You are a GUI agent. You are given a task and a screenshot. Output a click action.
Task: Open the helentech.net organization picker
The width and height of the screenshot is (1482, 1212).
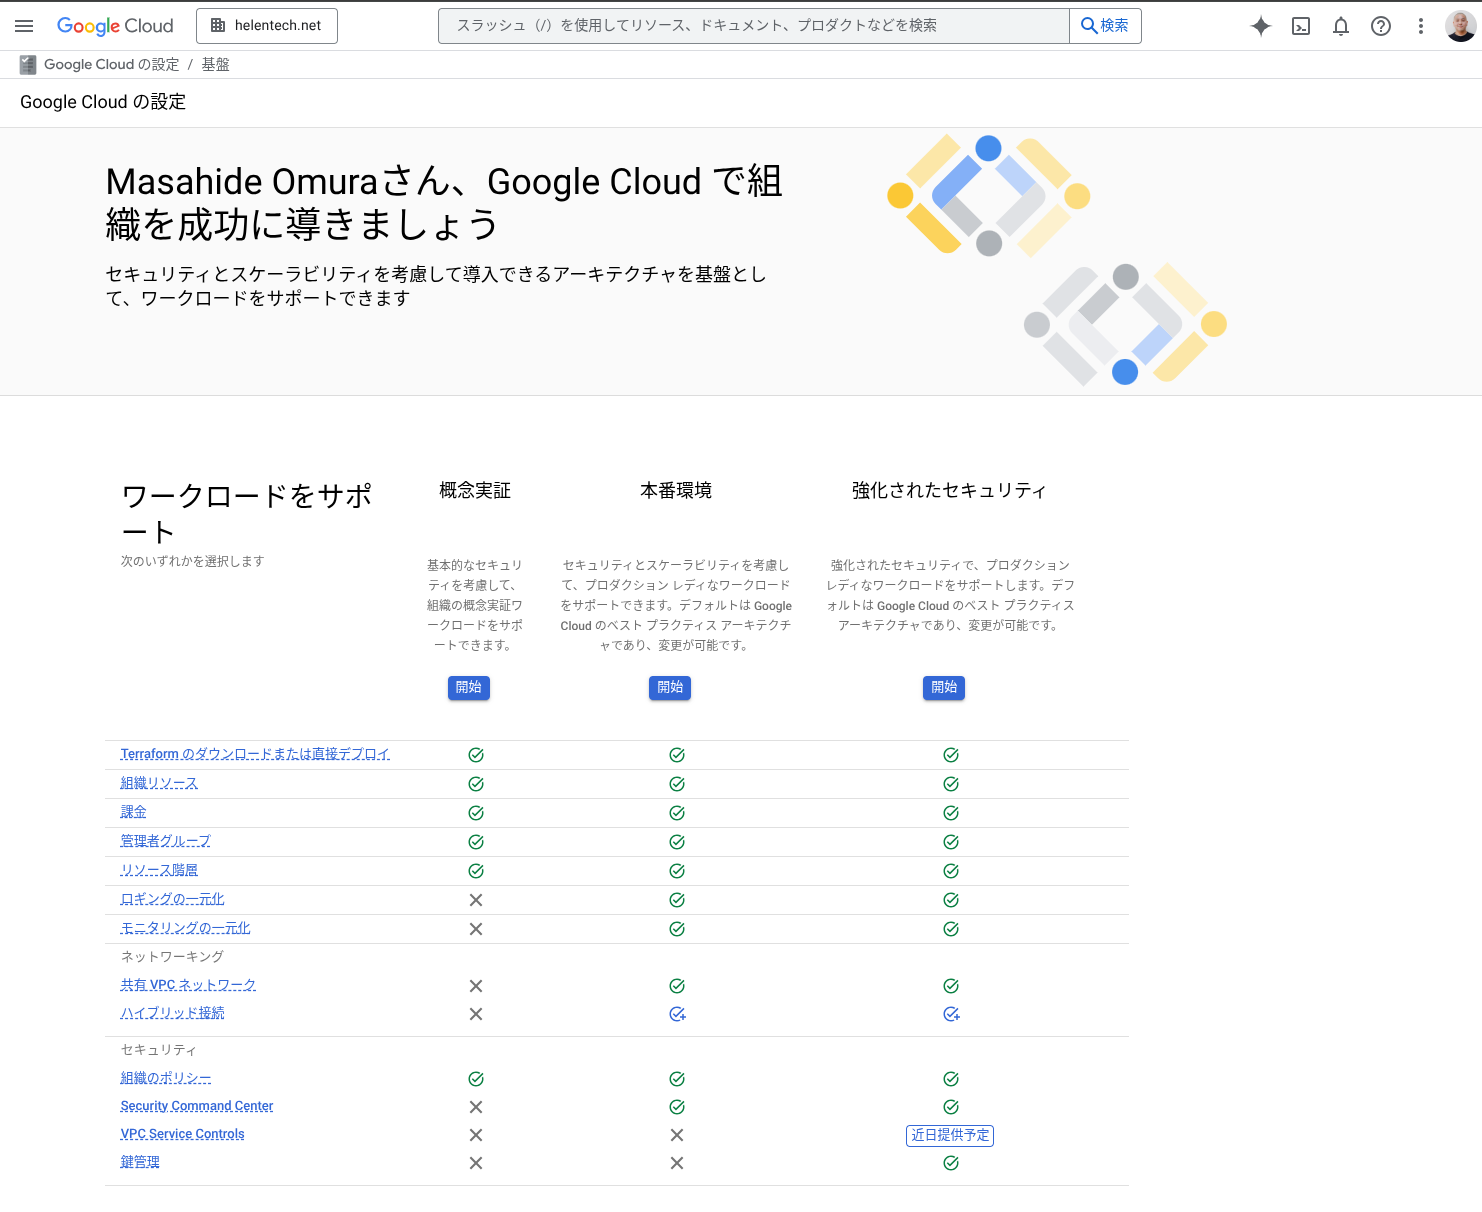pos(267,26)
